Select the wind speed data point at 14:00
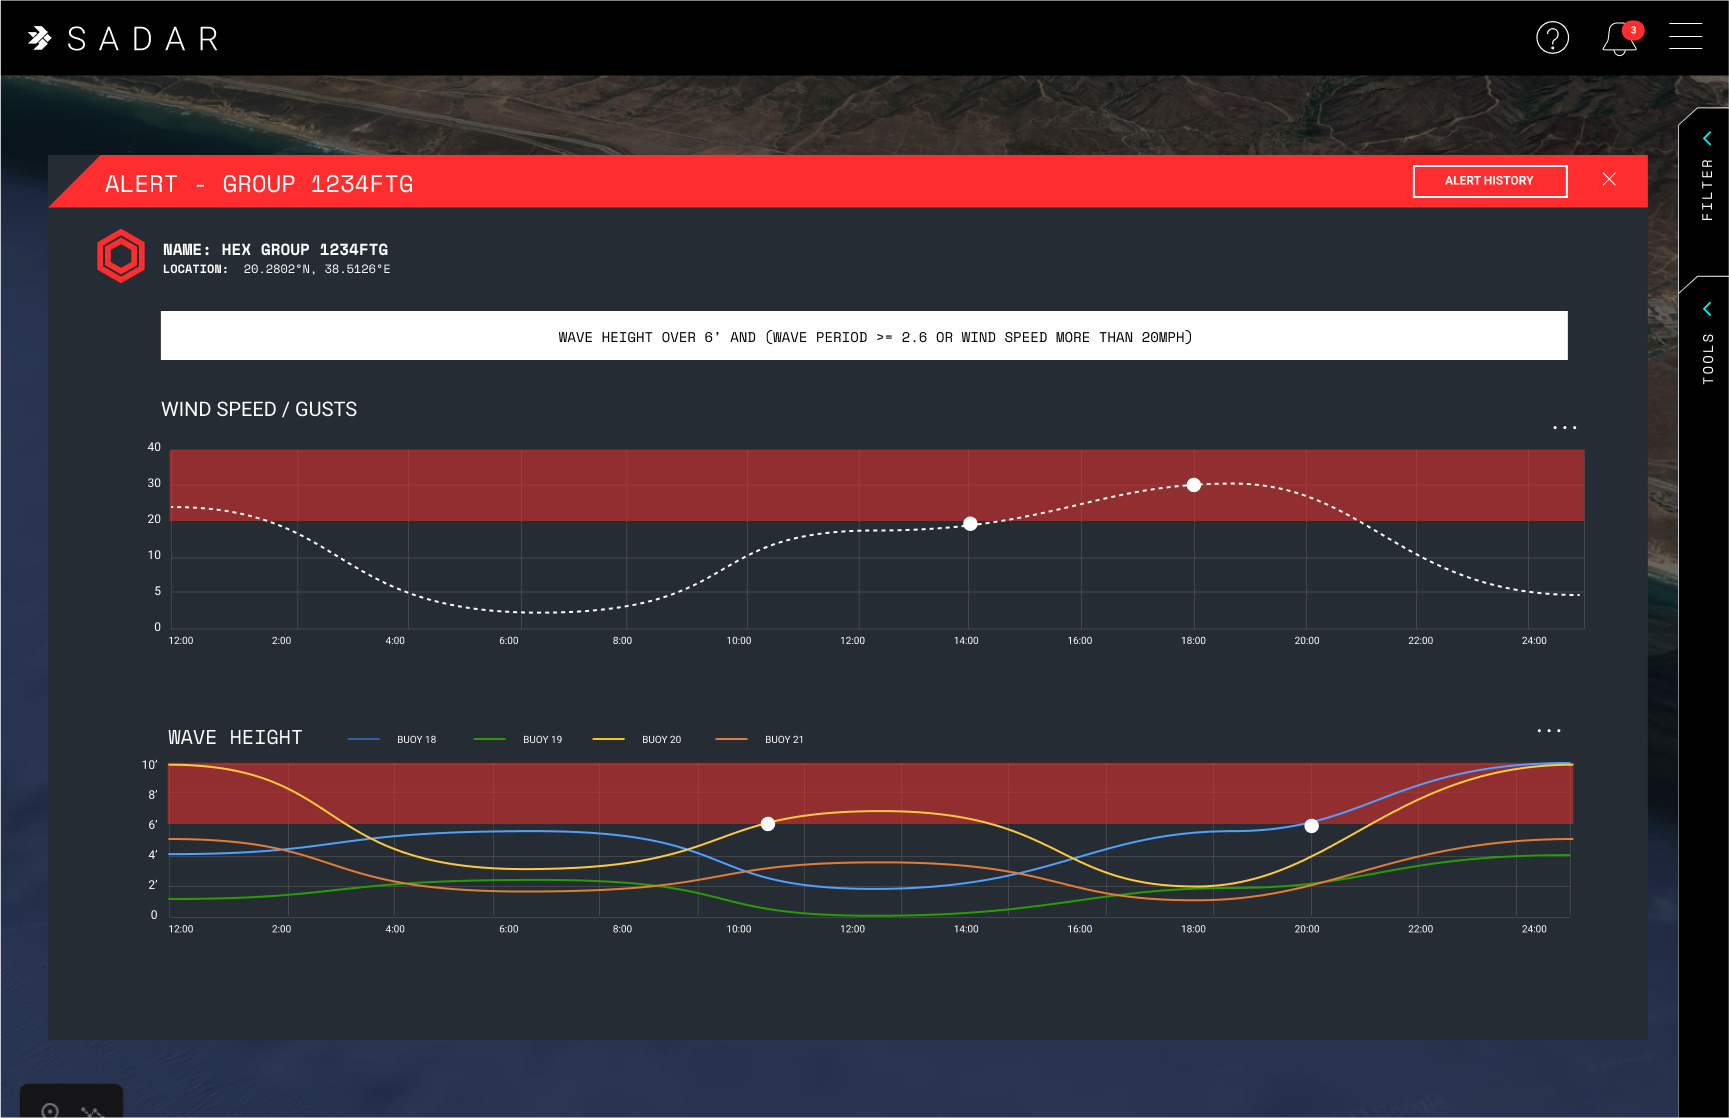The image size is (1729, 1118). [970, 524]
